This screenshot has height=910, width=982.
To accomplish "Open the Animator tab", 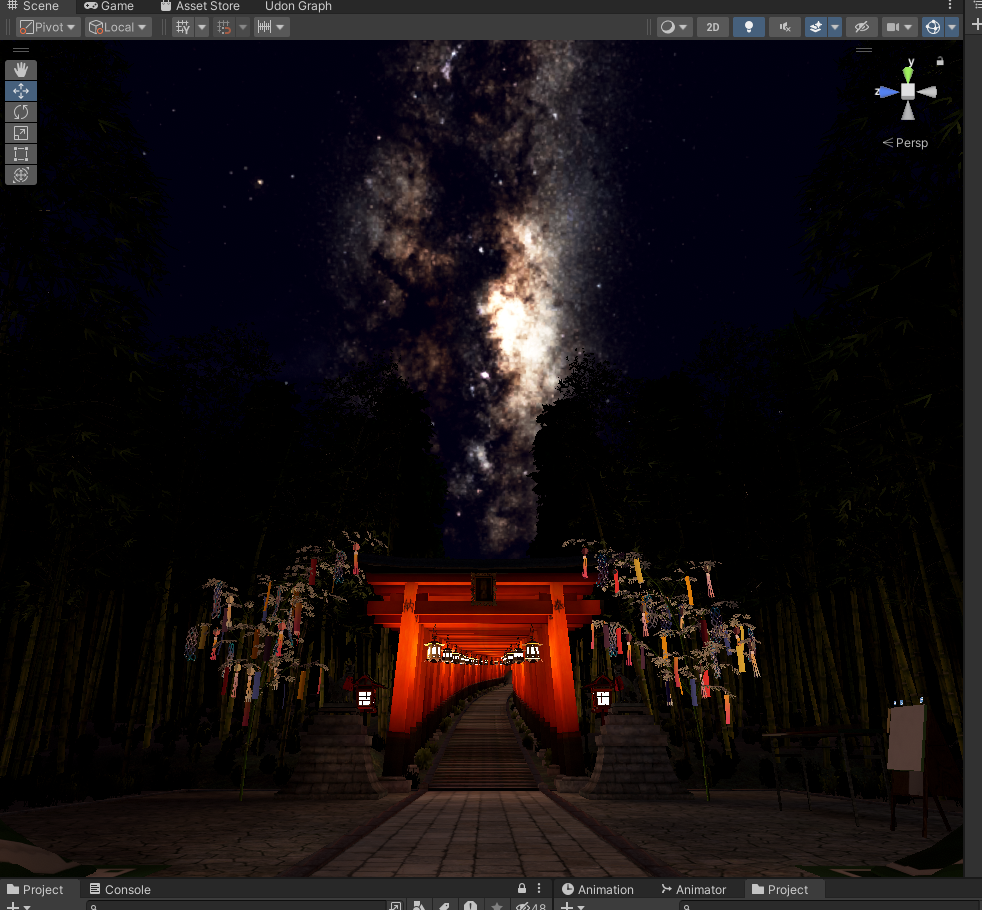I will tap(694, 889).
